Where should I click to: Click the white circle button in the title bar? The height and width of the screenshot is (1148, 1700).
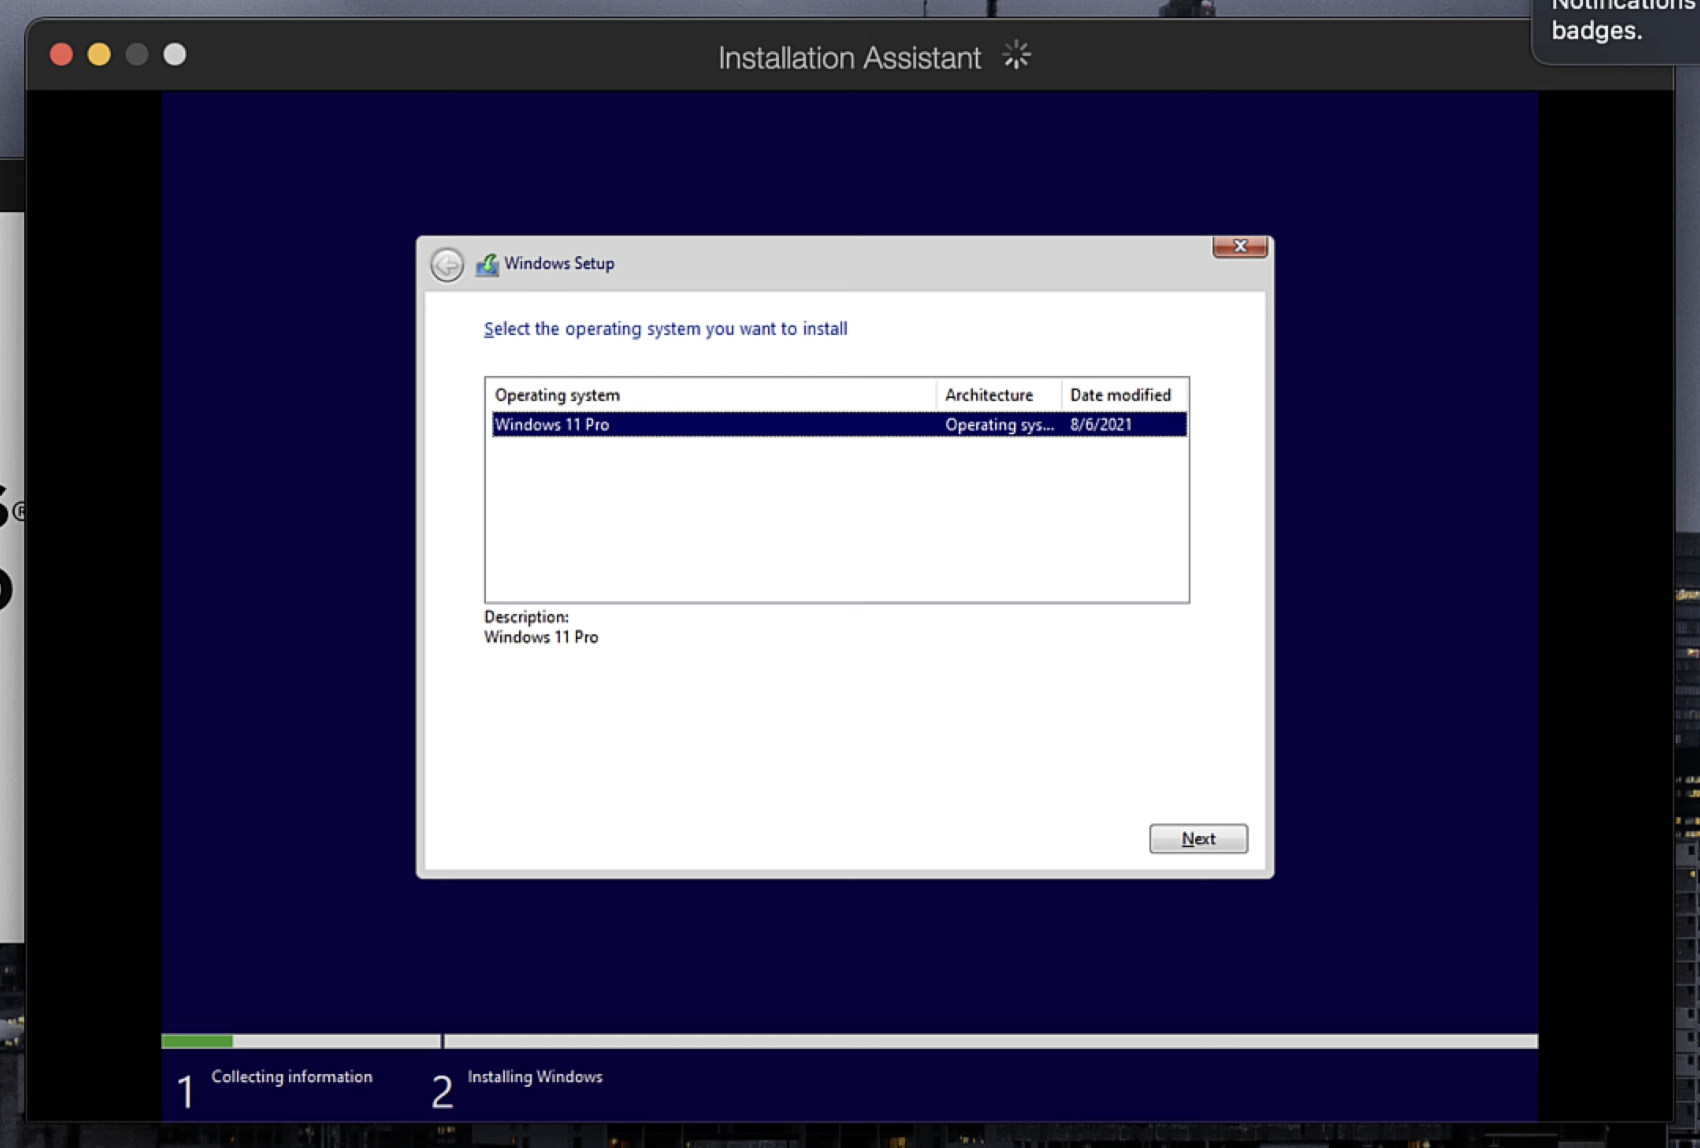(175, 54)
